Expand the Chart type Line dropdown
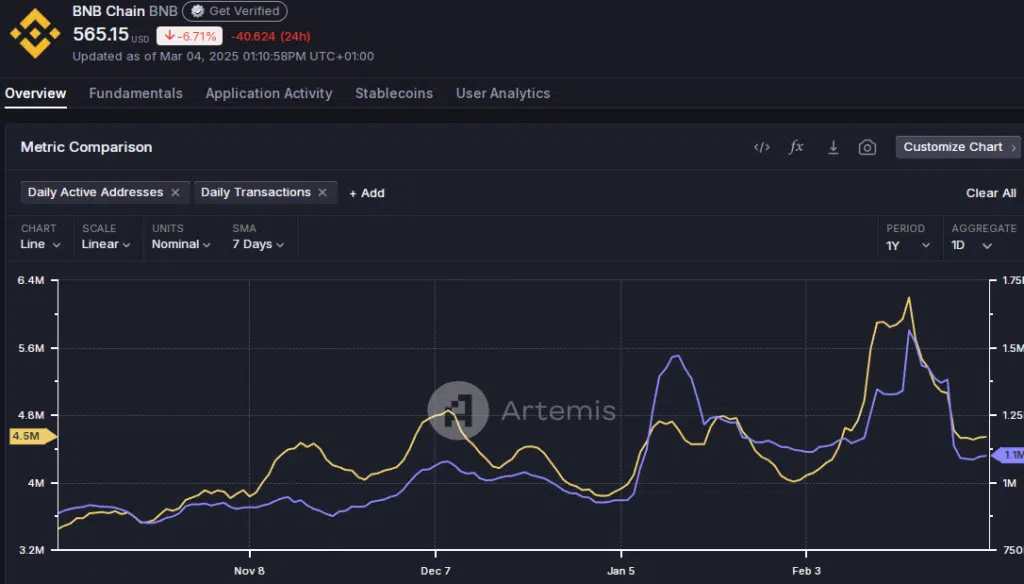This screenshot has height=584, width=1024. 40,244
